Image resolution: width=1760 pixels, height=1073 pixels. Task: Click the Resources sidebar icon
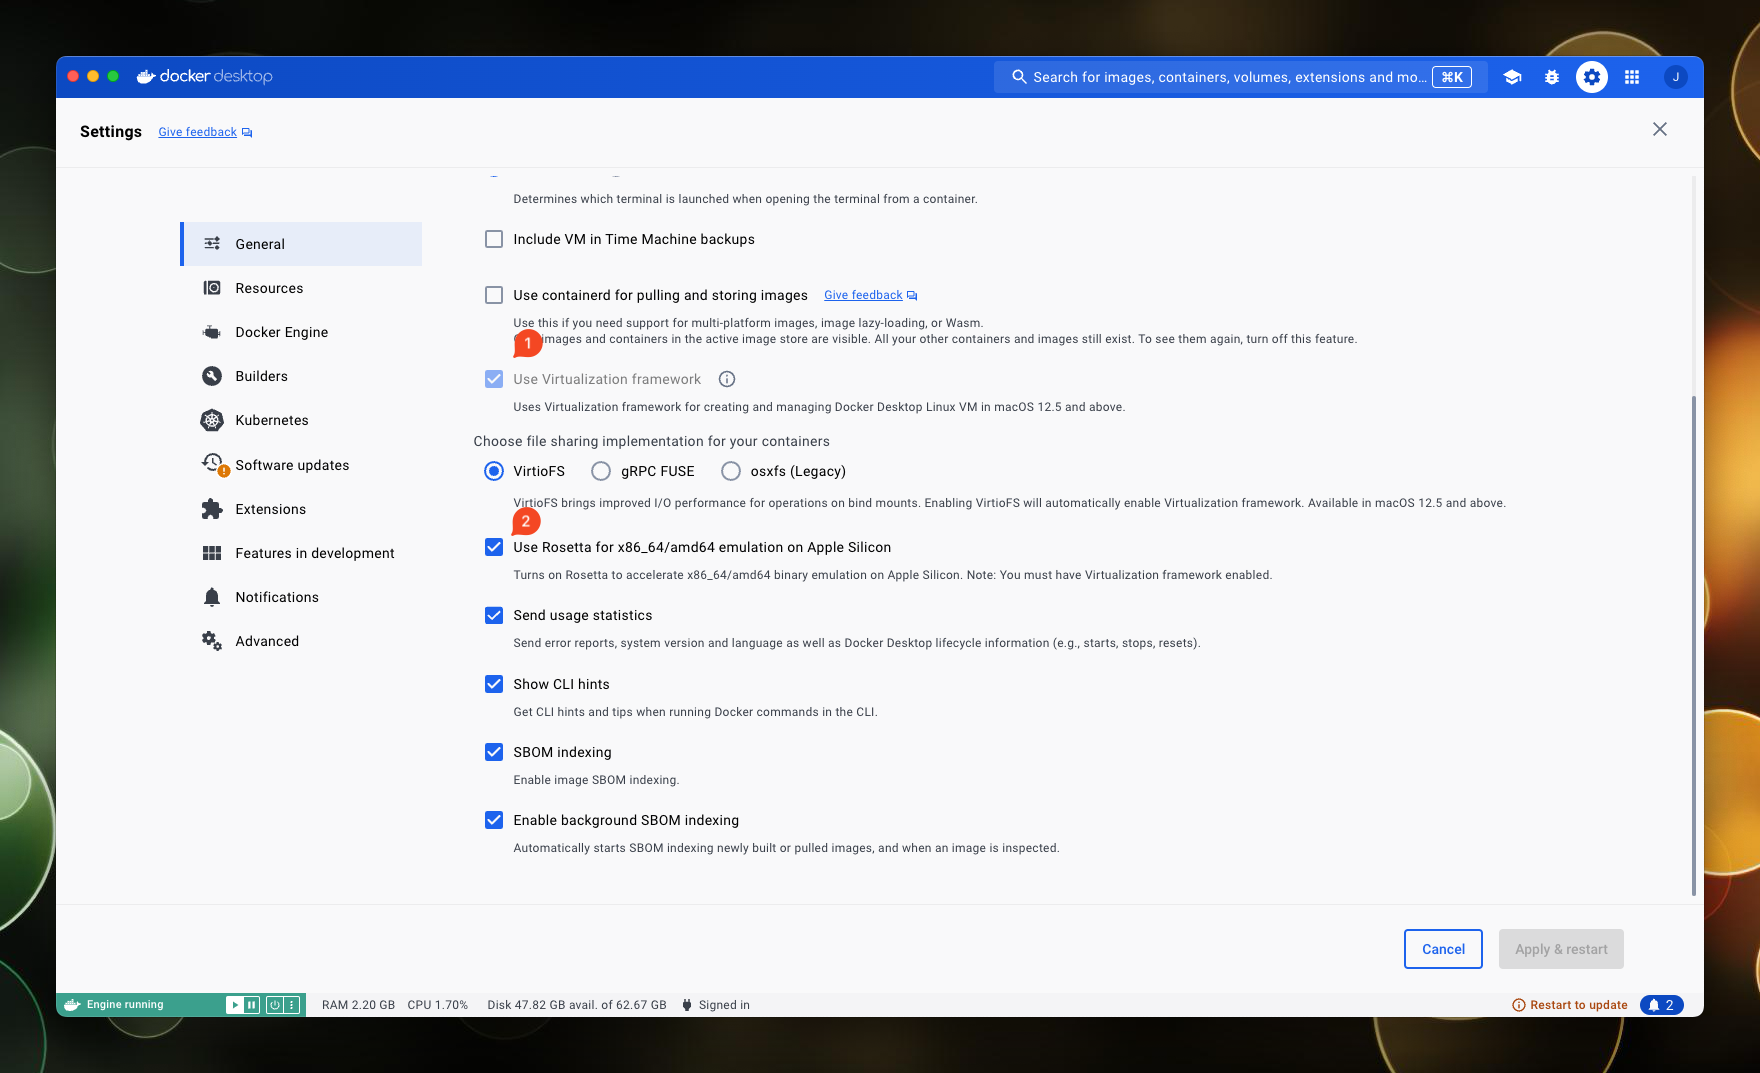[x=212, y=288]
